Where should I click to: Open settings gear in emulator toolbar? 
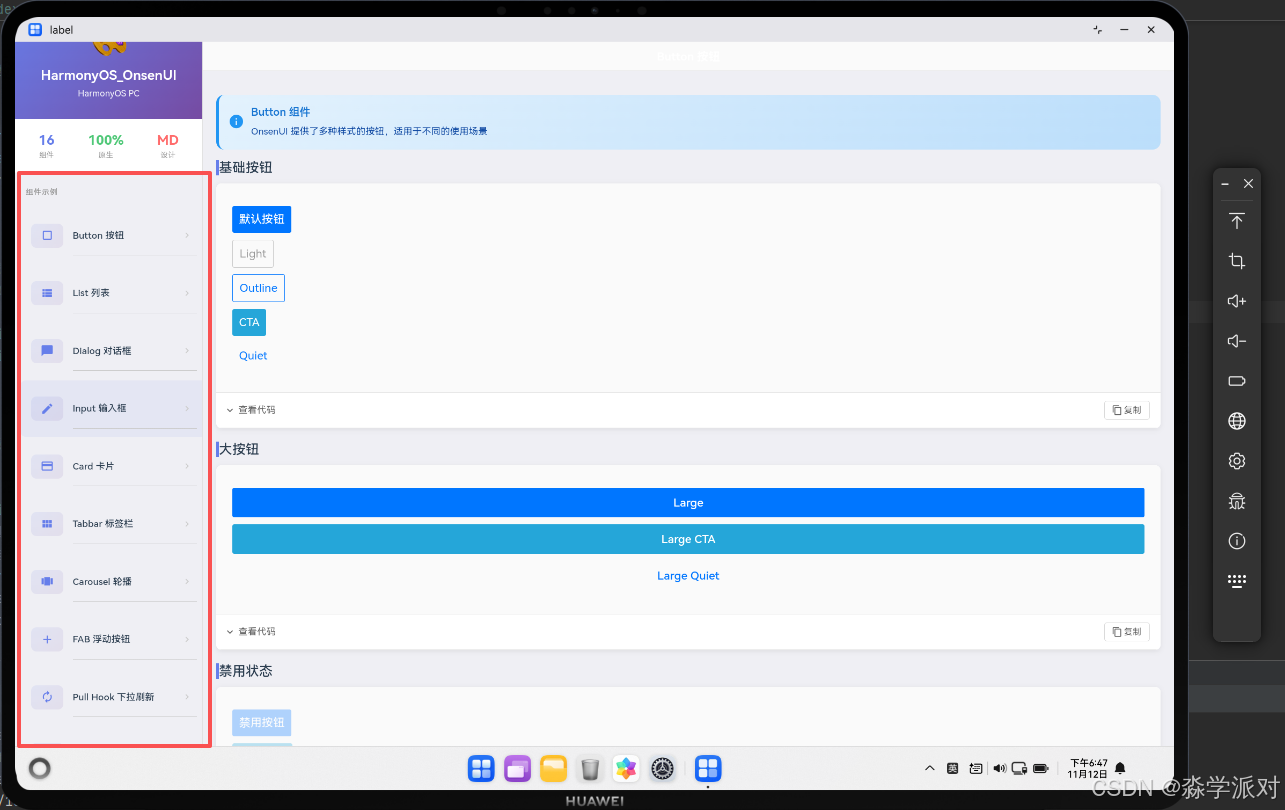pyautogui.click(x=1237, y=461)
